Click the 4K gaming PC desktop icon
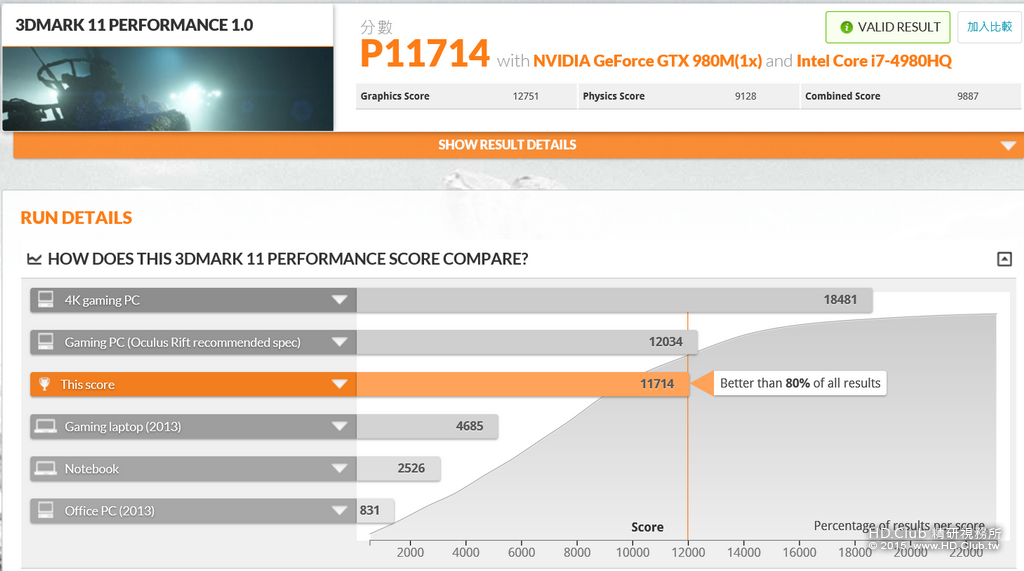This screenshot has height=571, width=1024. click(46, 300)
